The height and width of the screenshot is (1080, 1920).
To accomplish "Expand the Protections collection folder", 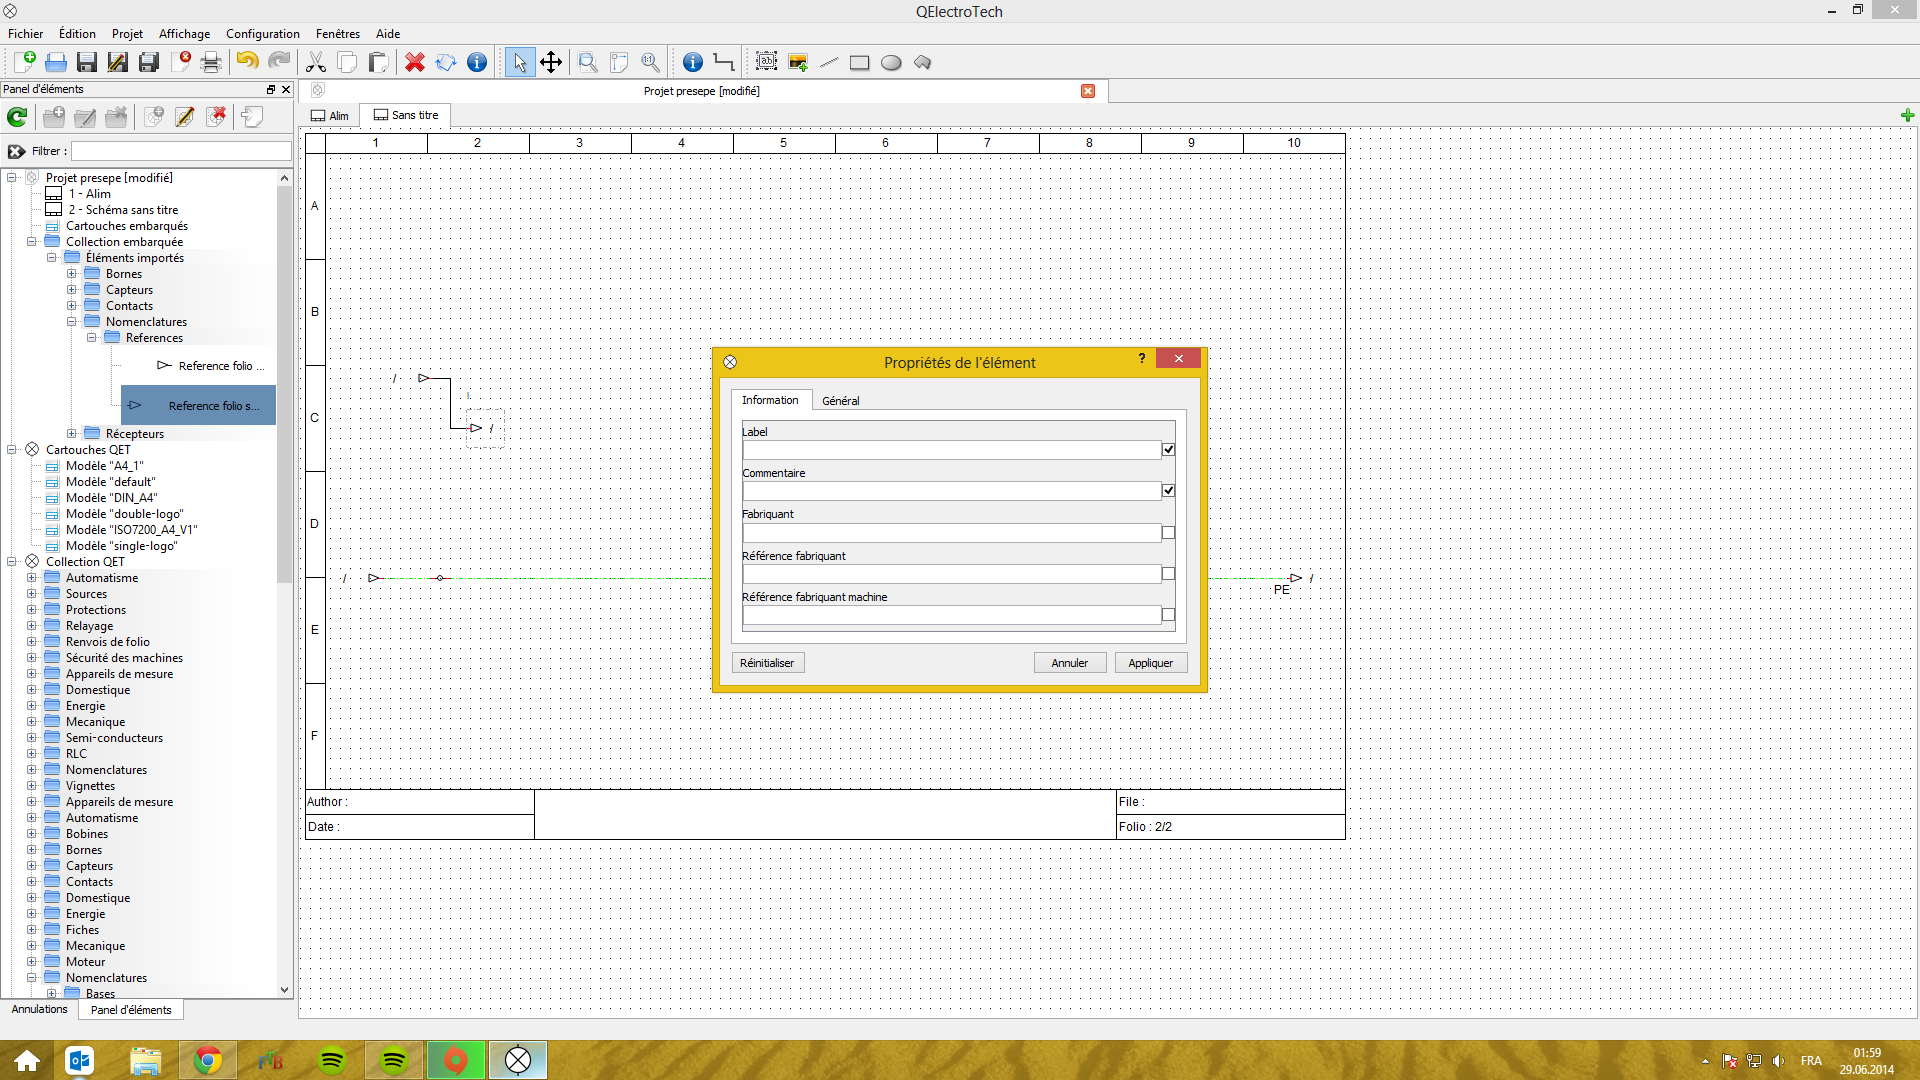I will 31,610.
